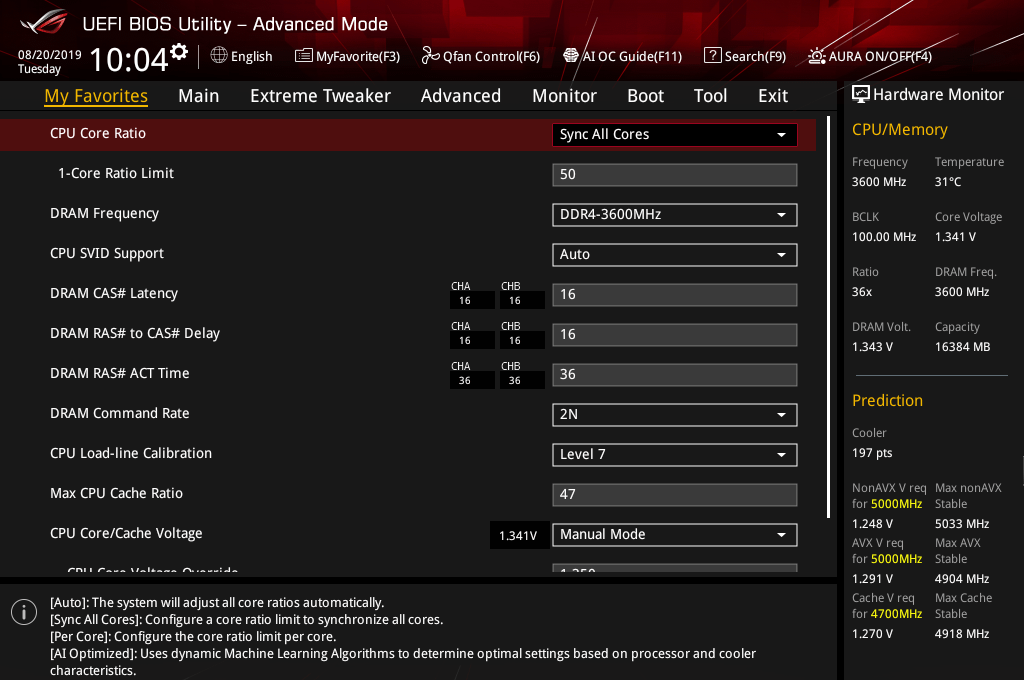1024x680 pixels.
Task: Open the Main tab
Action: [x=199, y=96]
